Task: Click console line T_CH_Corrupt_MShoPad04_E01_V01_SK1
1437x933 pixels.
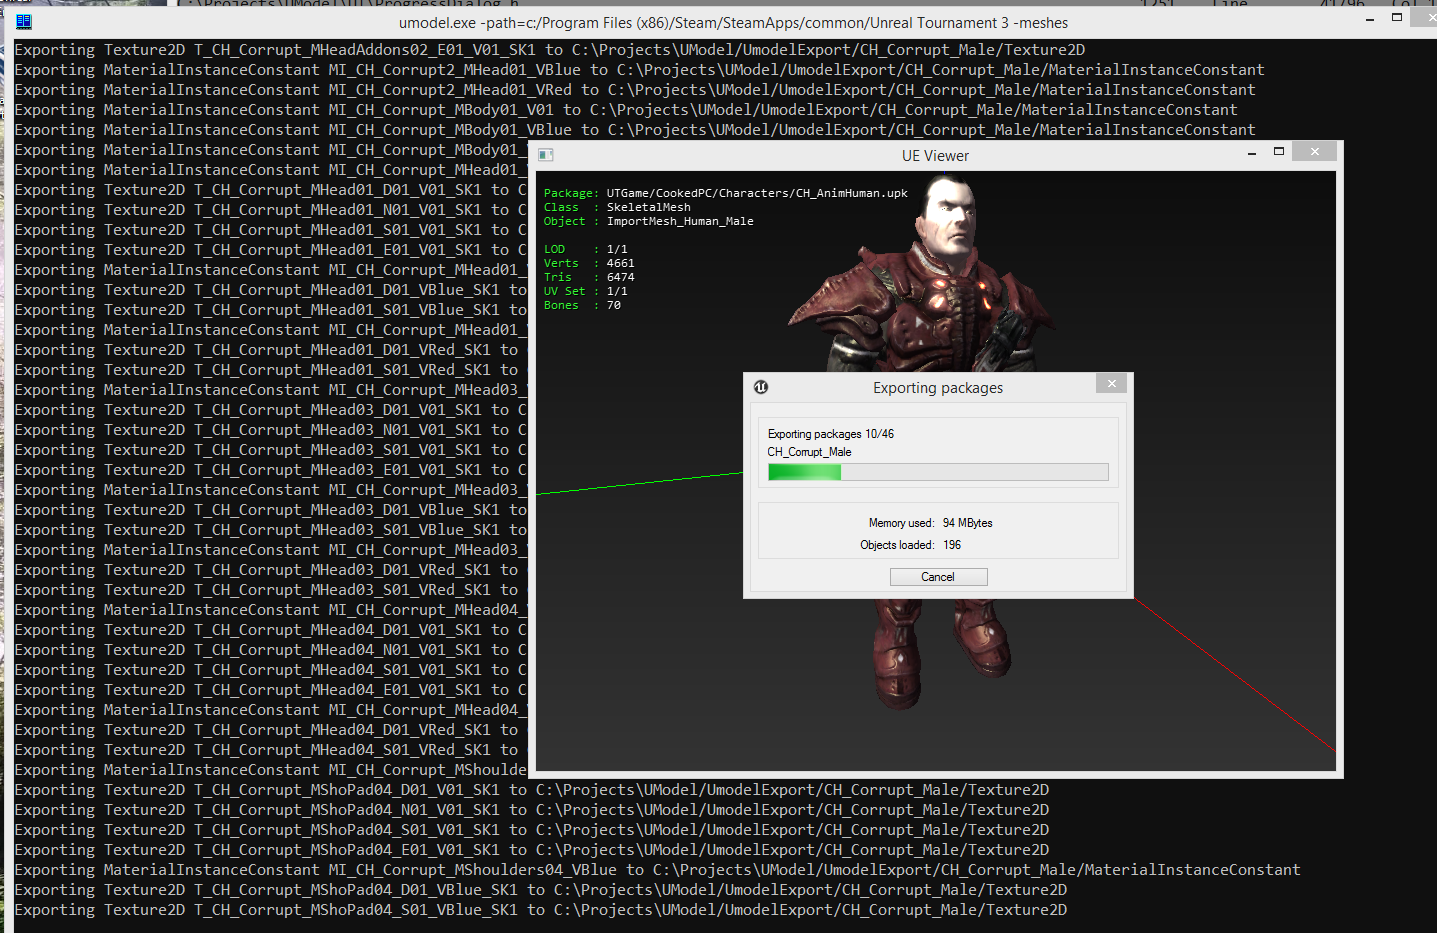Action: [532, 850]
